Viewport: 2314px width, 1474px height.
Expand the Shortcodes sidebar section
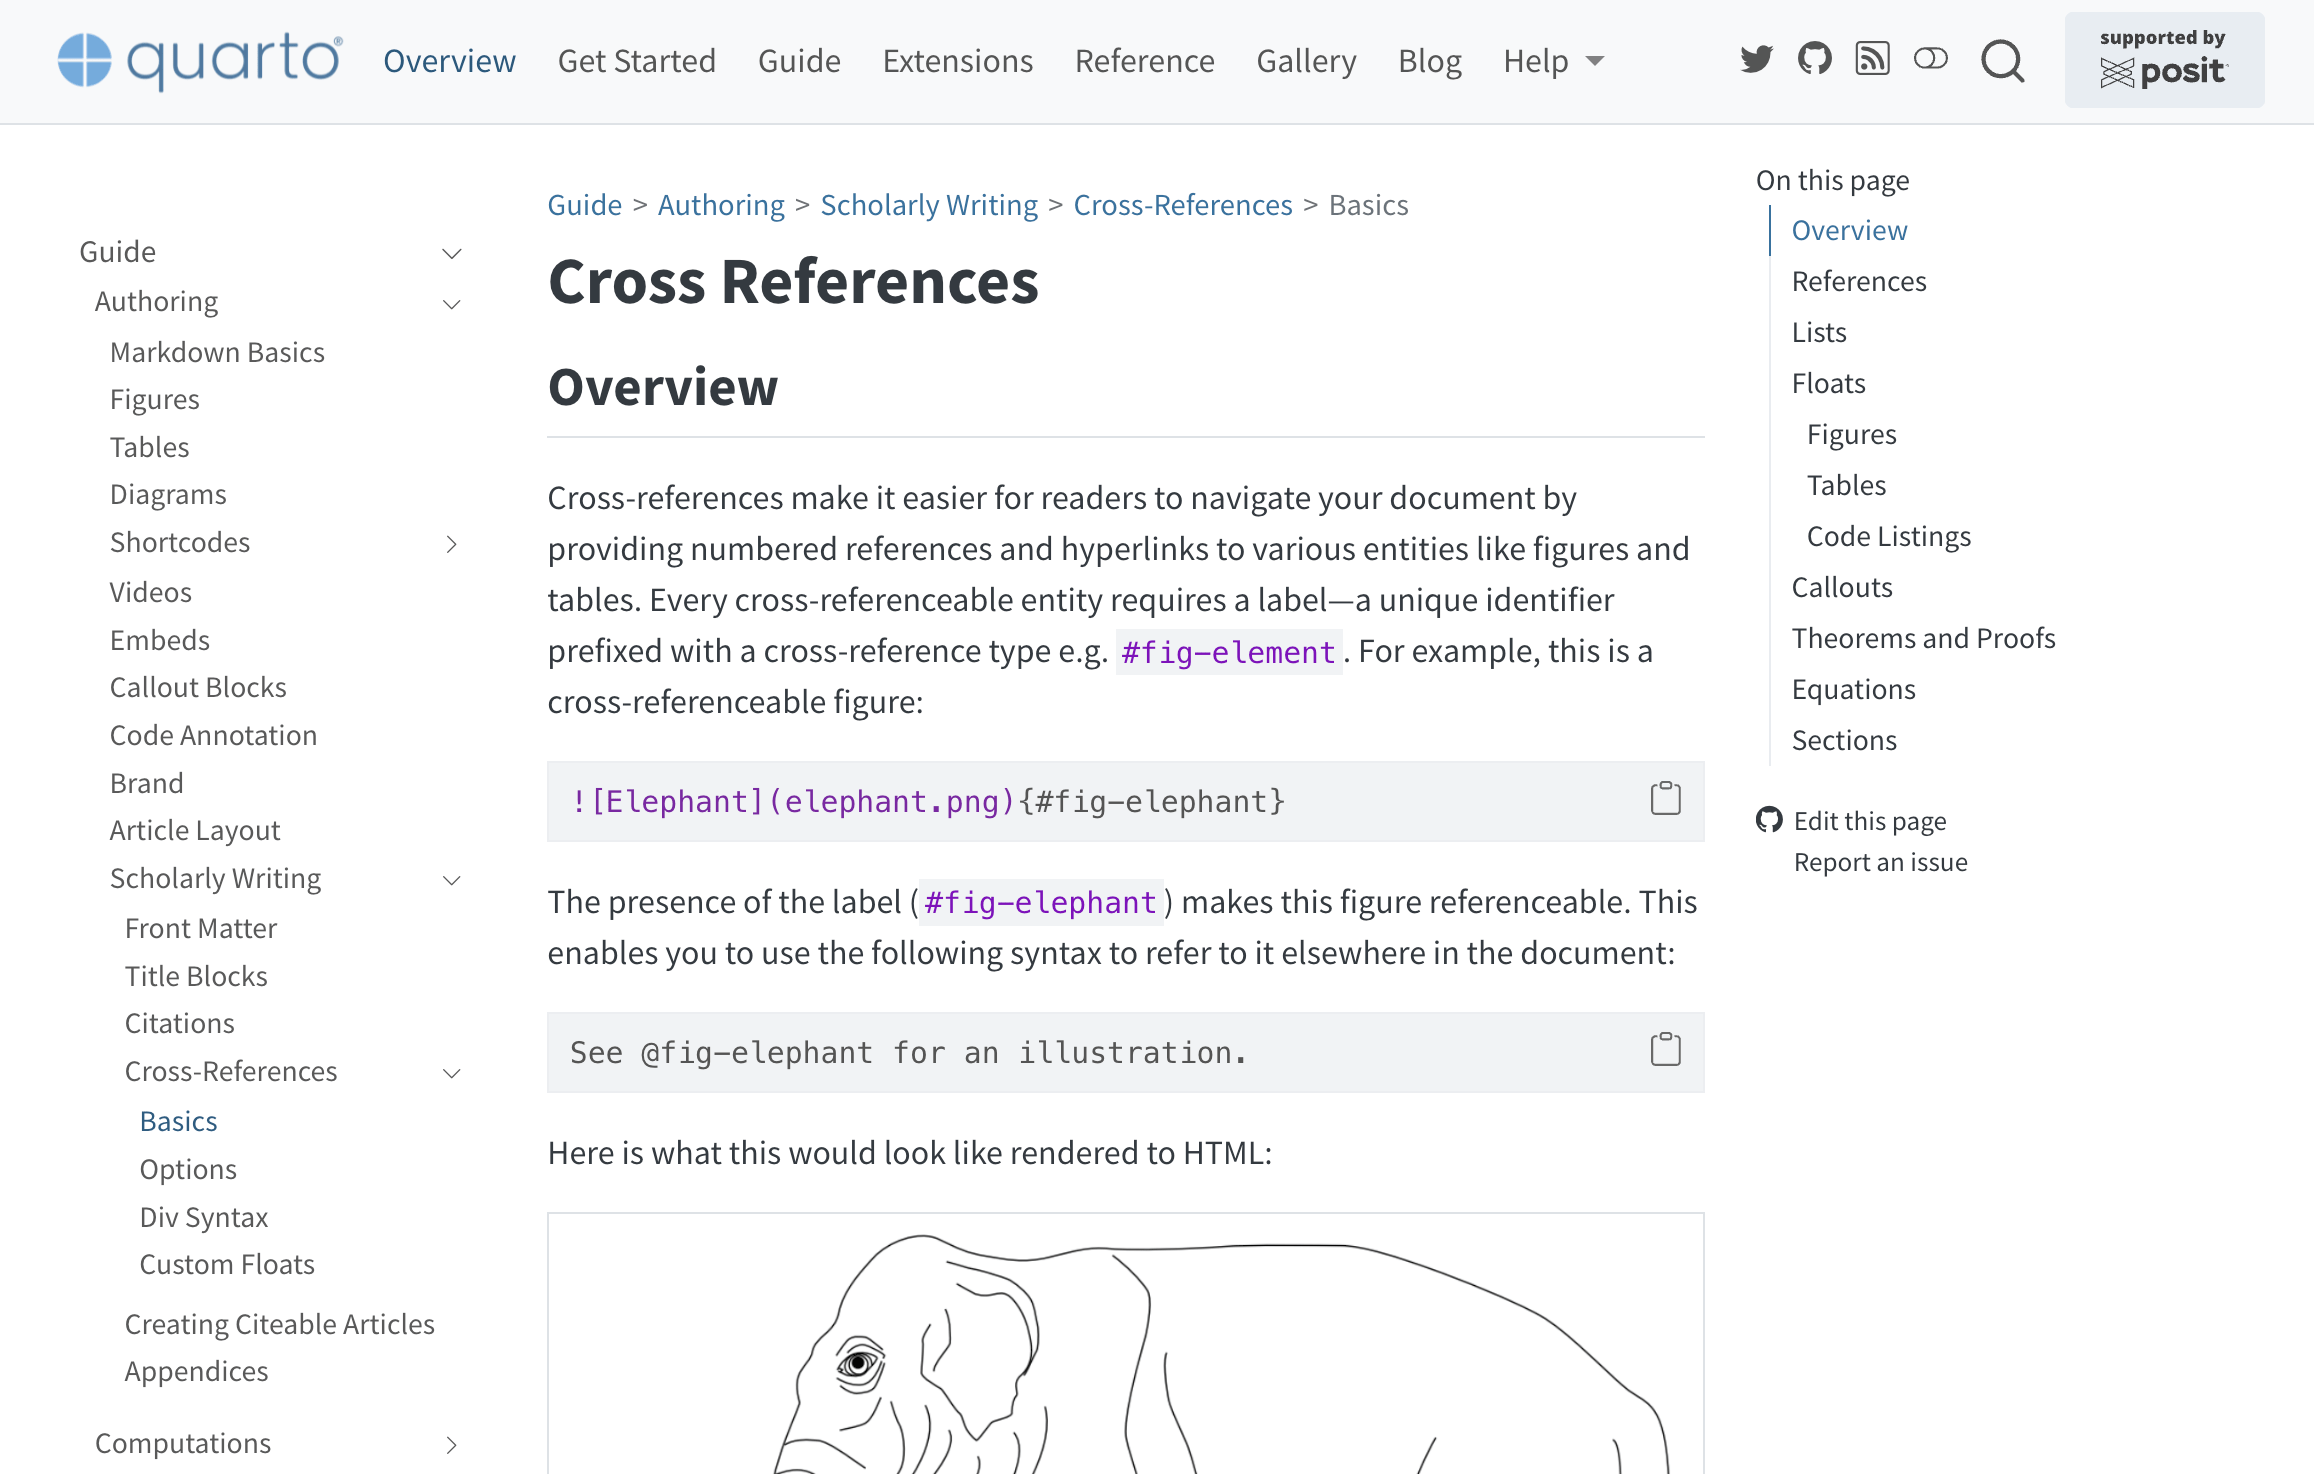pyautogui.click(x=452, y=544)
